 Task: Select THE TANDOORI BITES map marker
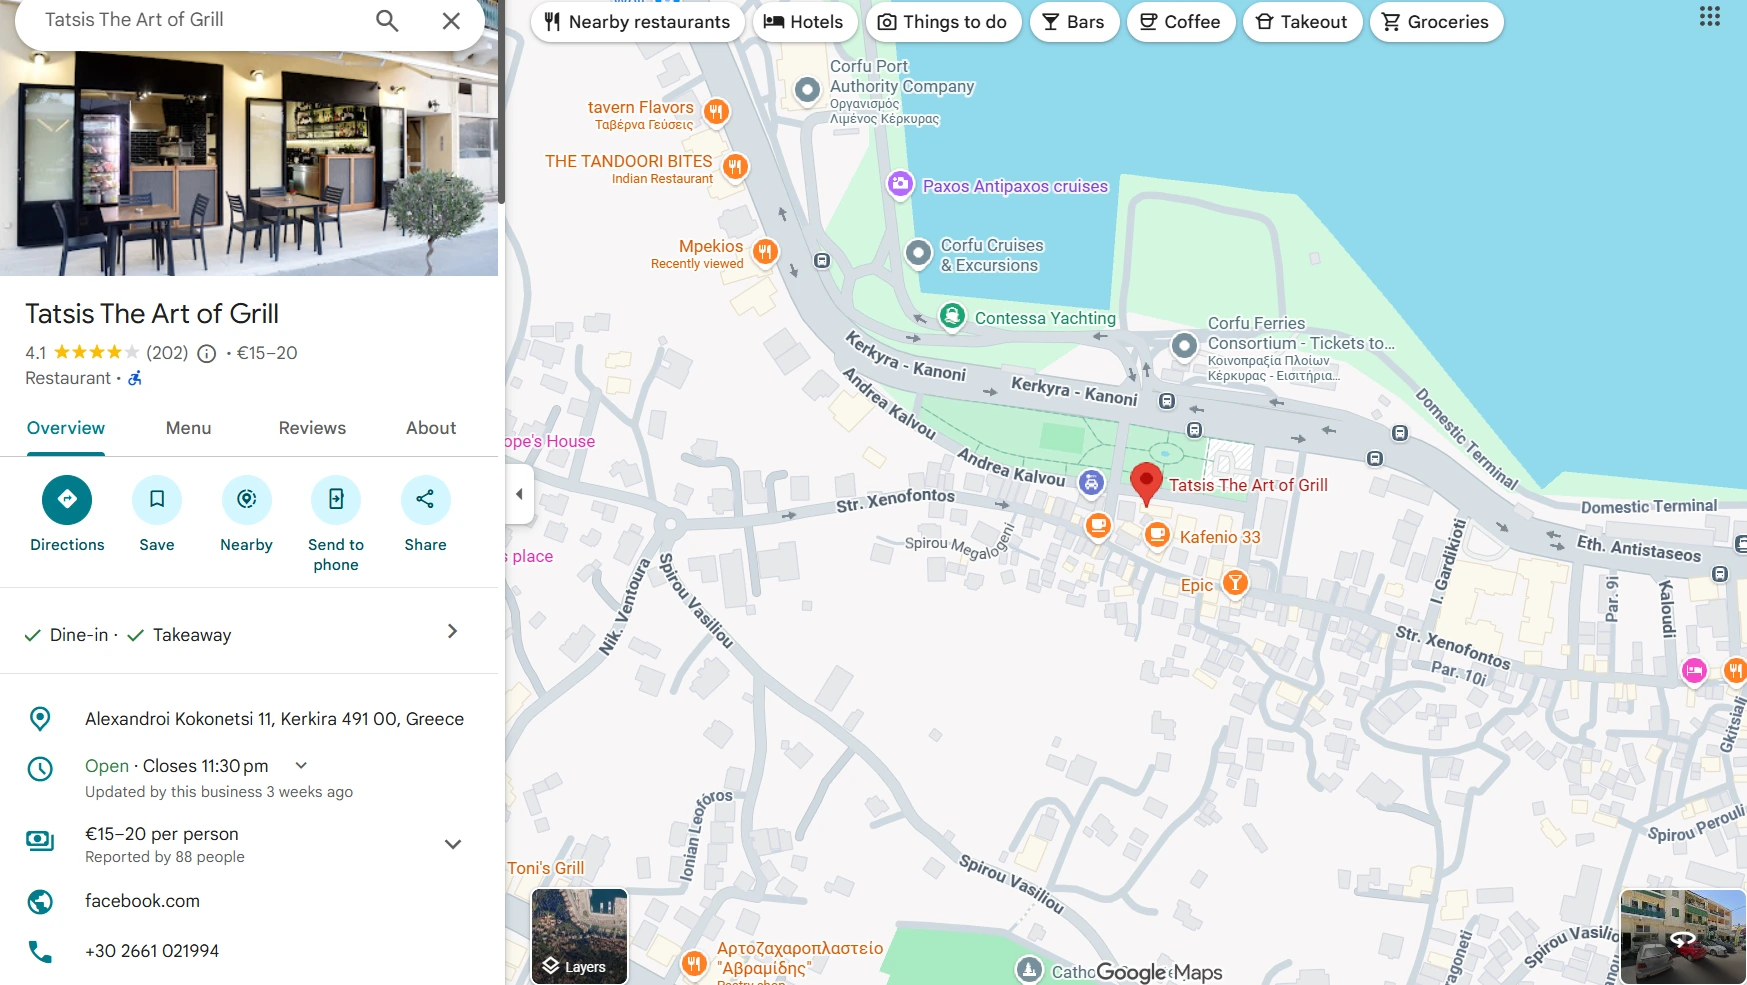coord(735,166)
